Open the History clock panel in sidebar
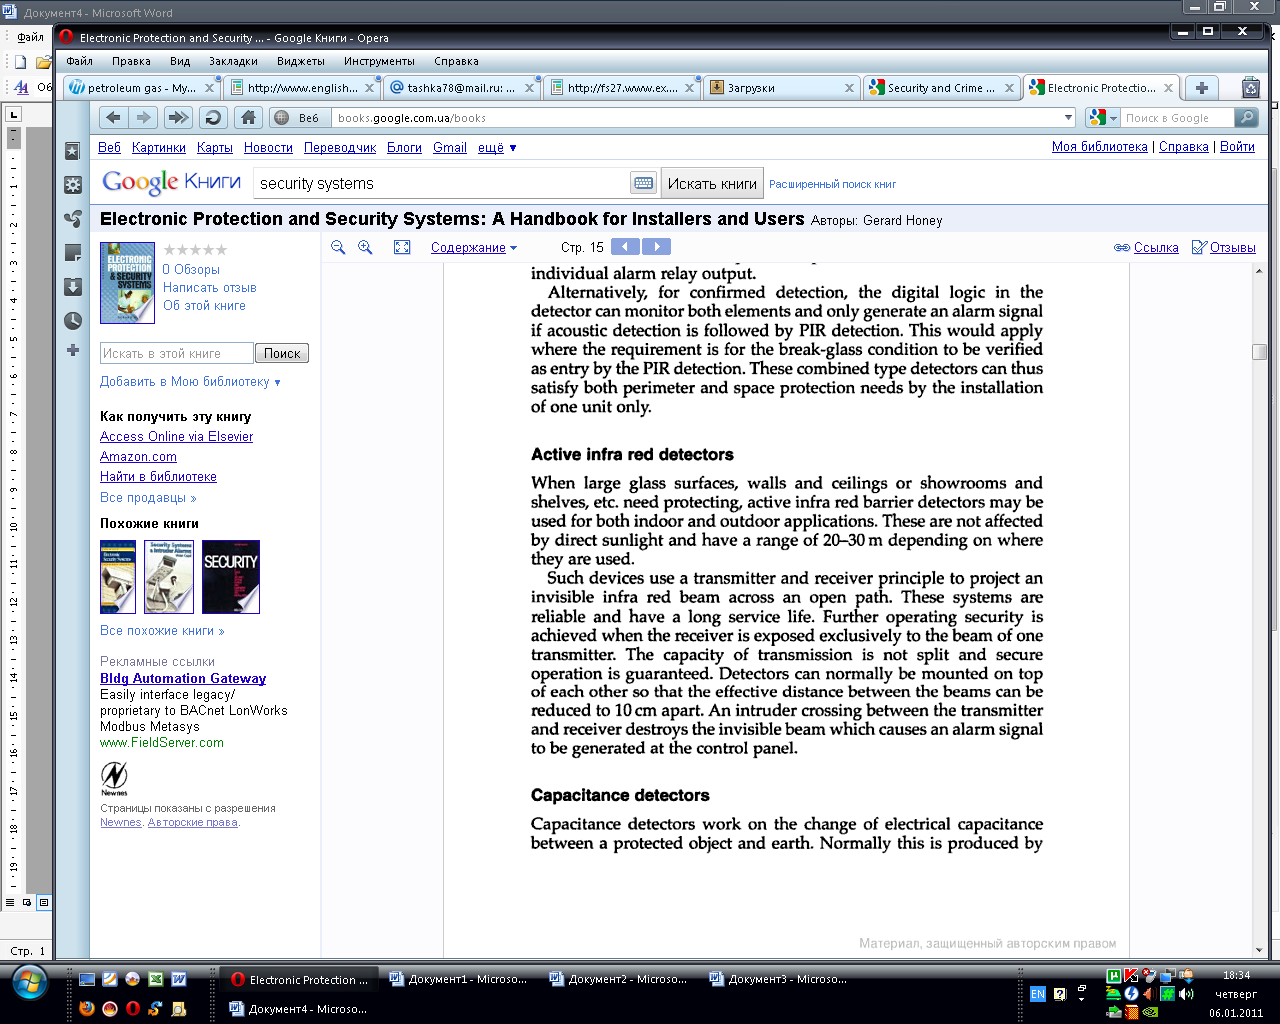This screenshot has width=1280, height=1024. (x=73, y=321)
